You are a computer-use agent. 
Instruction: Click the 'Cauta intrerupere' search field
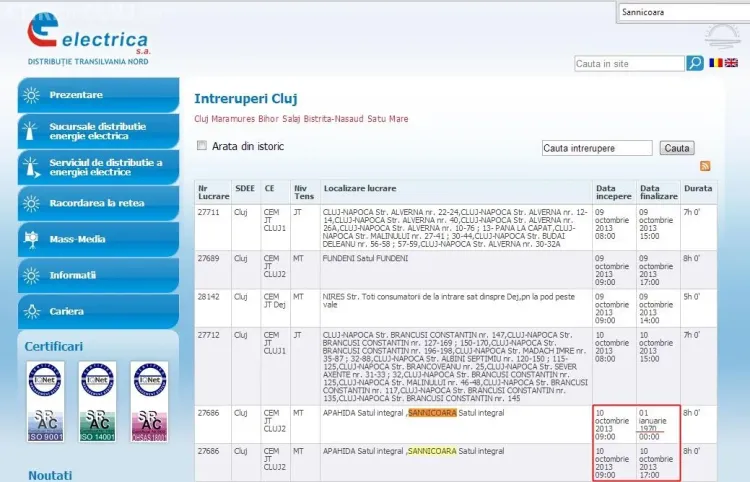pyautogui.click(x=597, y=148)
